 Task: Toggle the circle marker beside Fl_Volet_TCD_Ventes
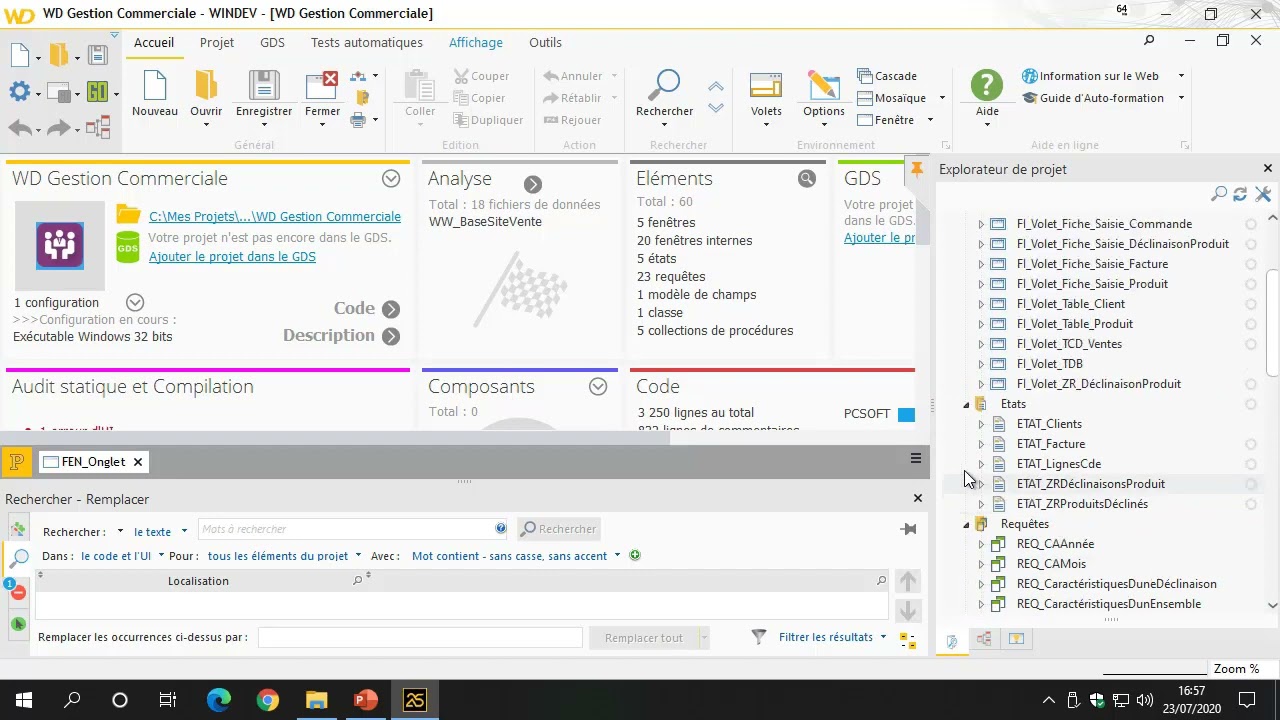[x=1251, y=344]
